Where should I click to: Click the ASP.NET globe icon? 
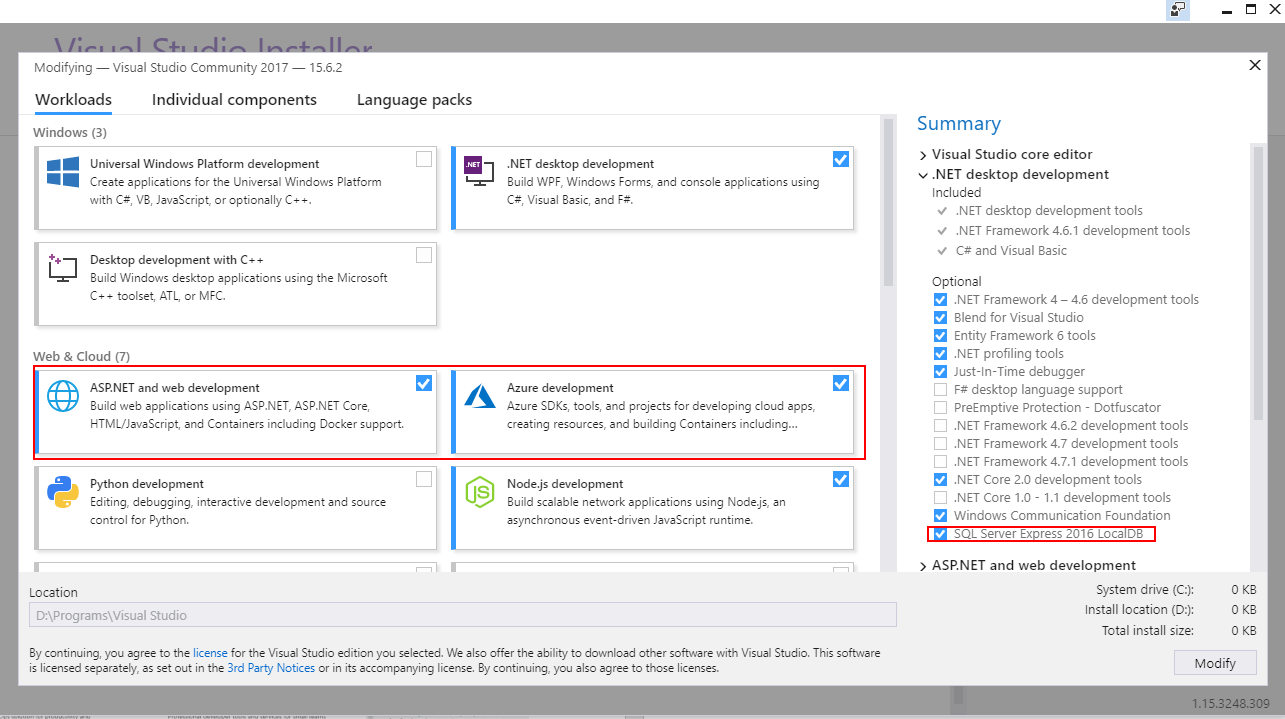63,396
